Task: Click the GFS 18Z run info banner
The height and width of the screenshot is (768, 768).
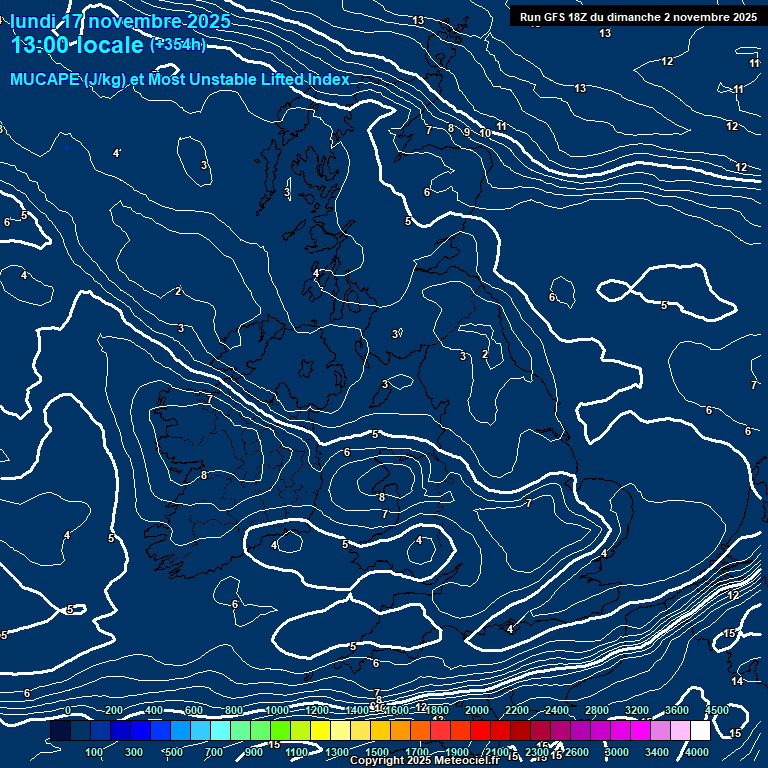Action: pyautogui.click(x=638, y=17)
